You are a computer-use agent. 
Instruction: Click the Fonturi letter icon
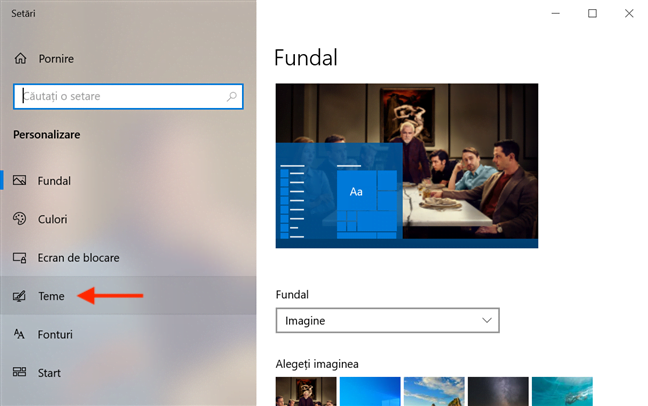[x=20, y=334]
